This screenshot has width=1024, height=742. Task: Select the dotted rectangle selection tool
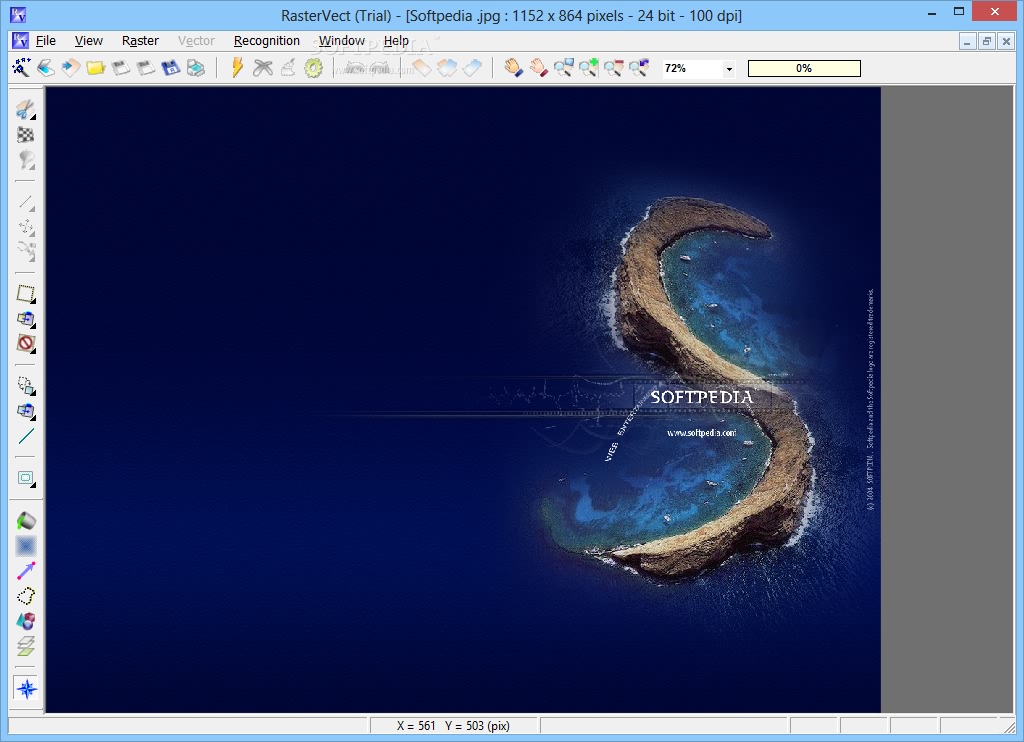[x=25, y=293]
